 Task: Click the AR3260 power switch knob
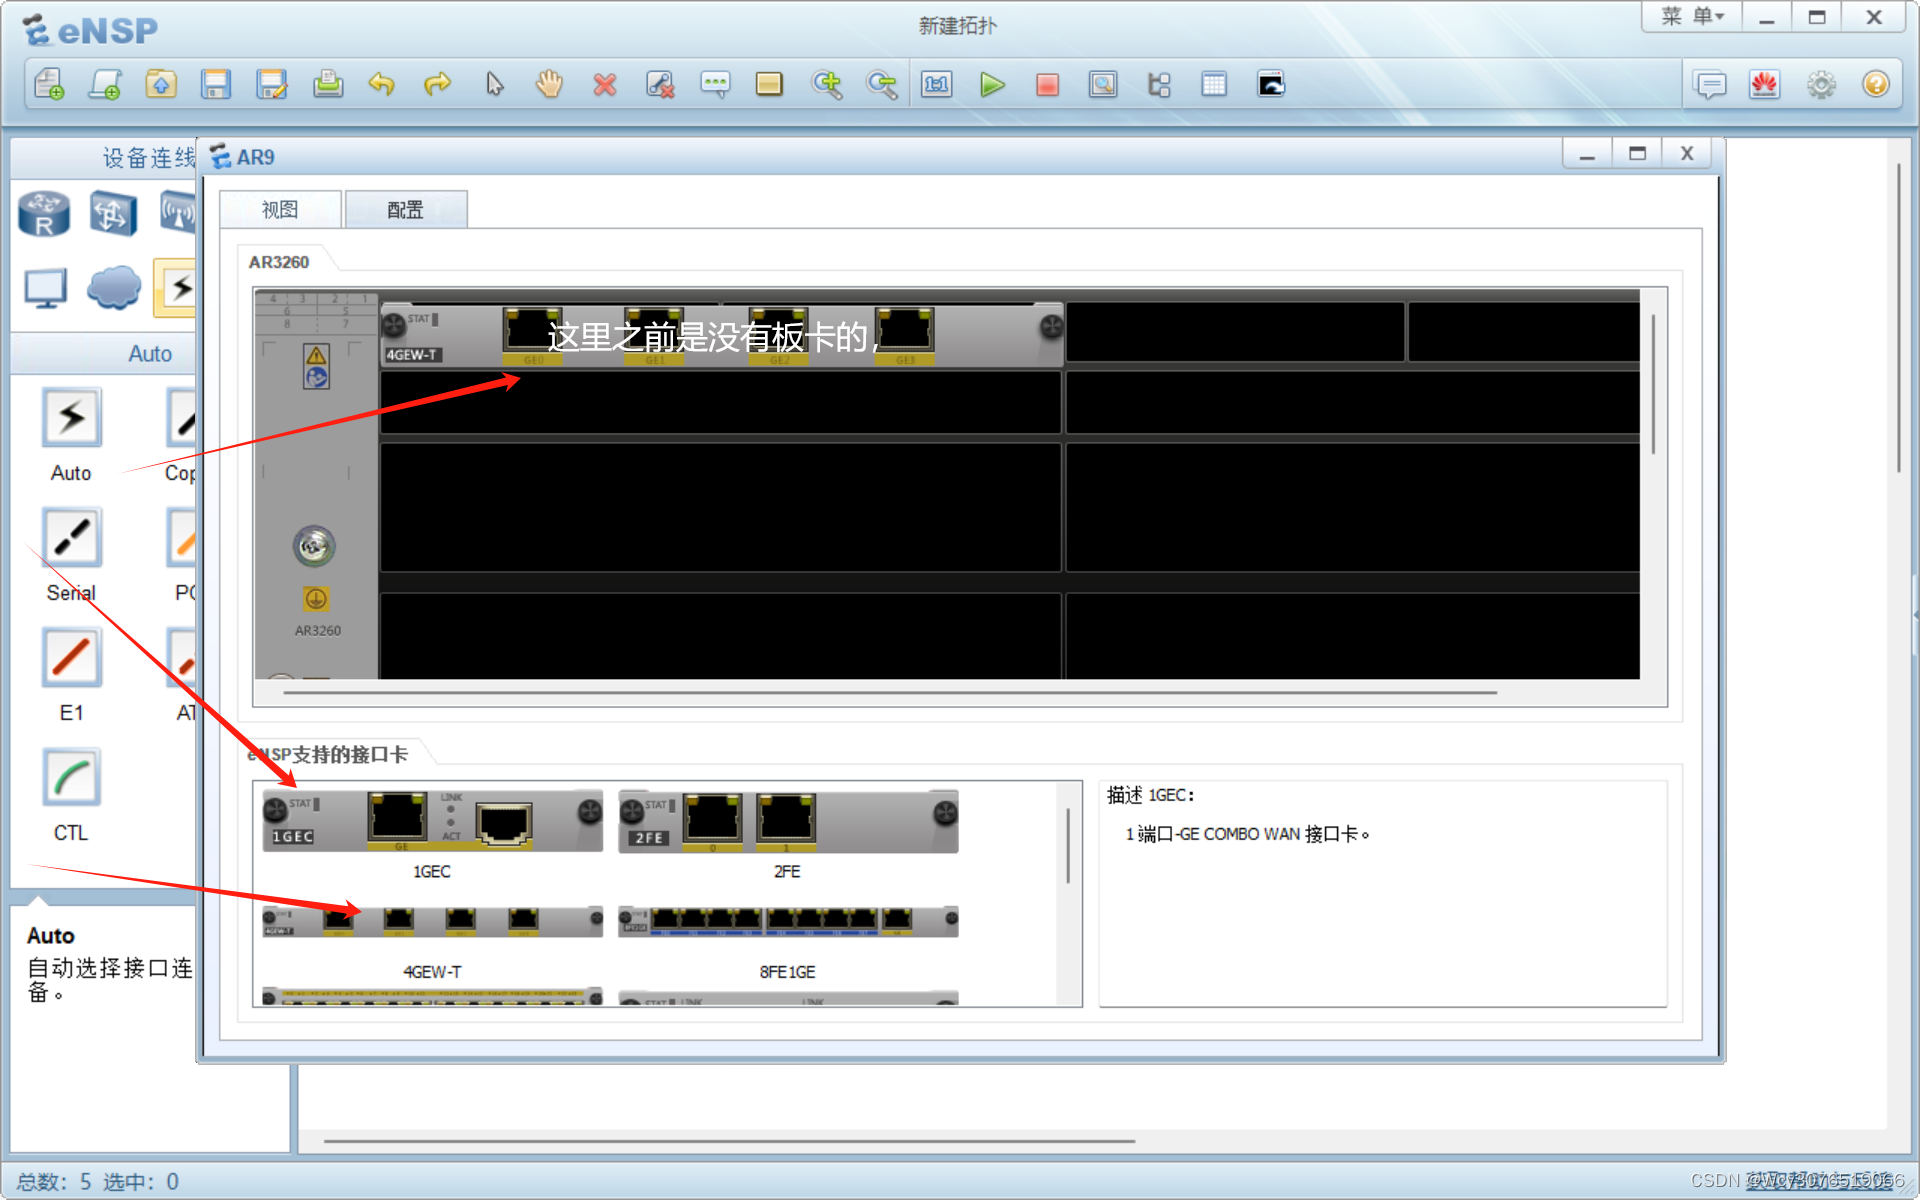pyautogui.click(x=314, y=546)
